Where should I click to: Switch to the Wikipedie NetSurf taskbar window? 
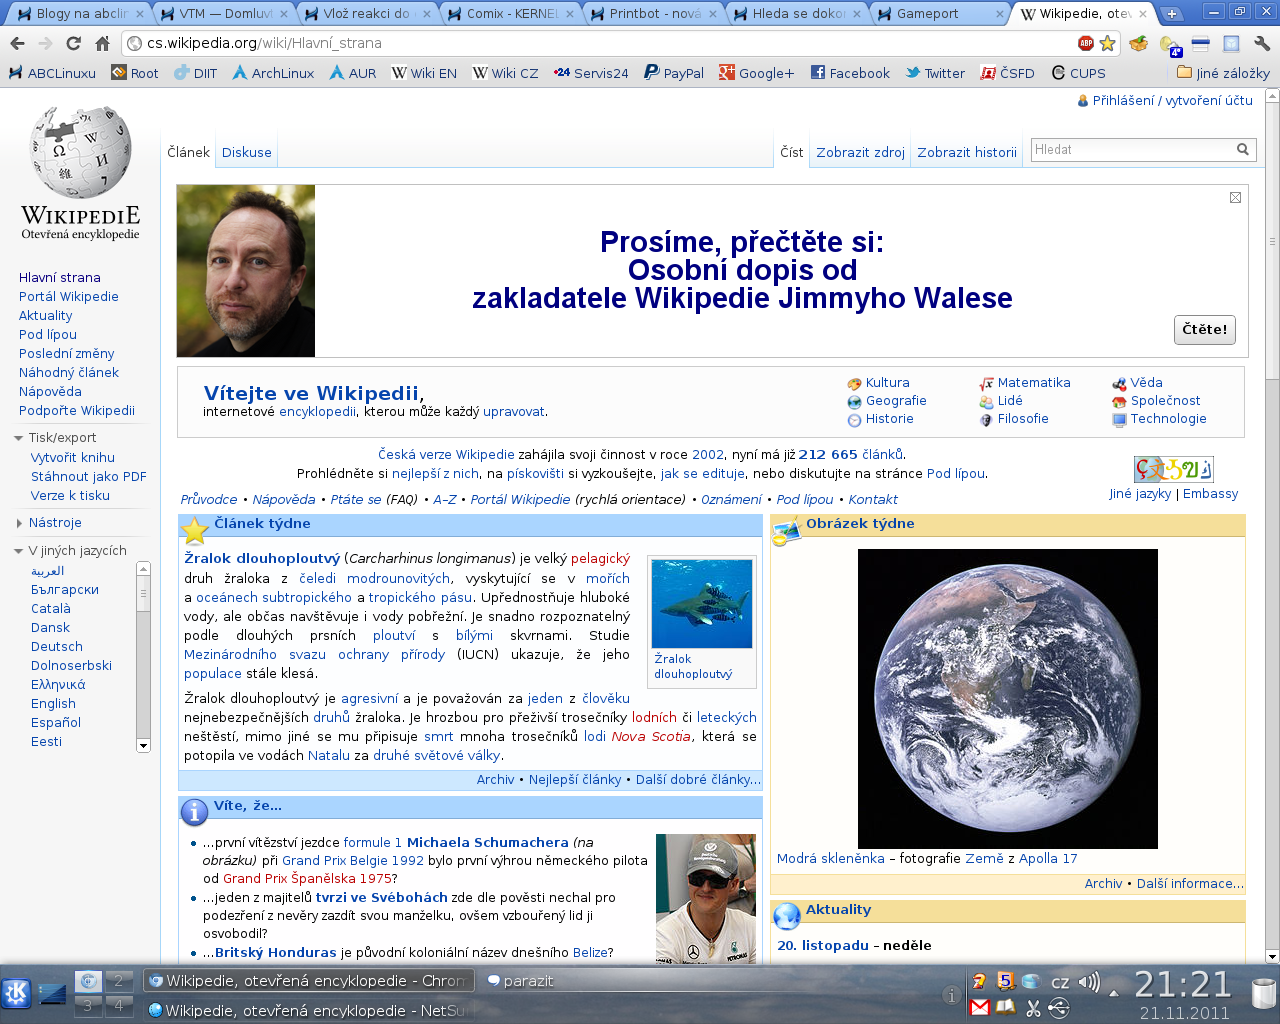coord(308,1010)
